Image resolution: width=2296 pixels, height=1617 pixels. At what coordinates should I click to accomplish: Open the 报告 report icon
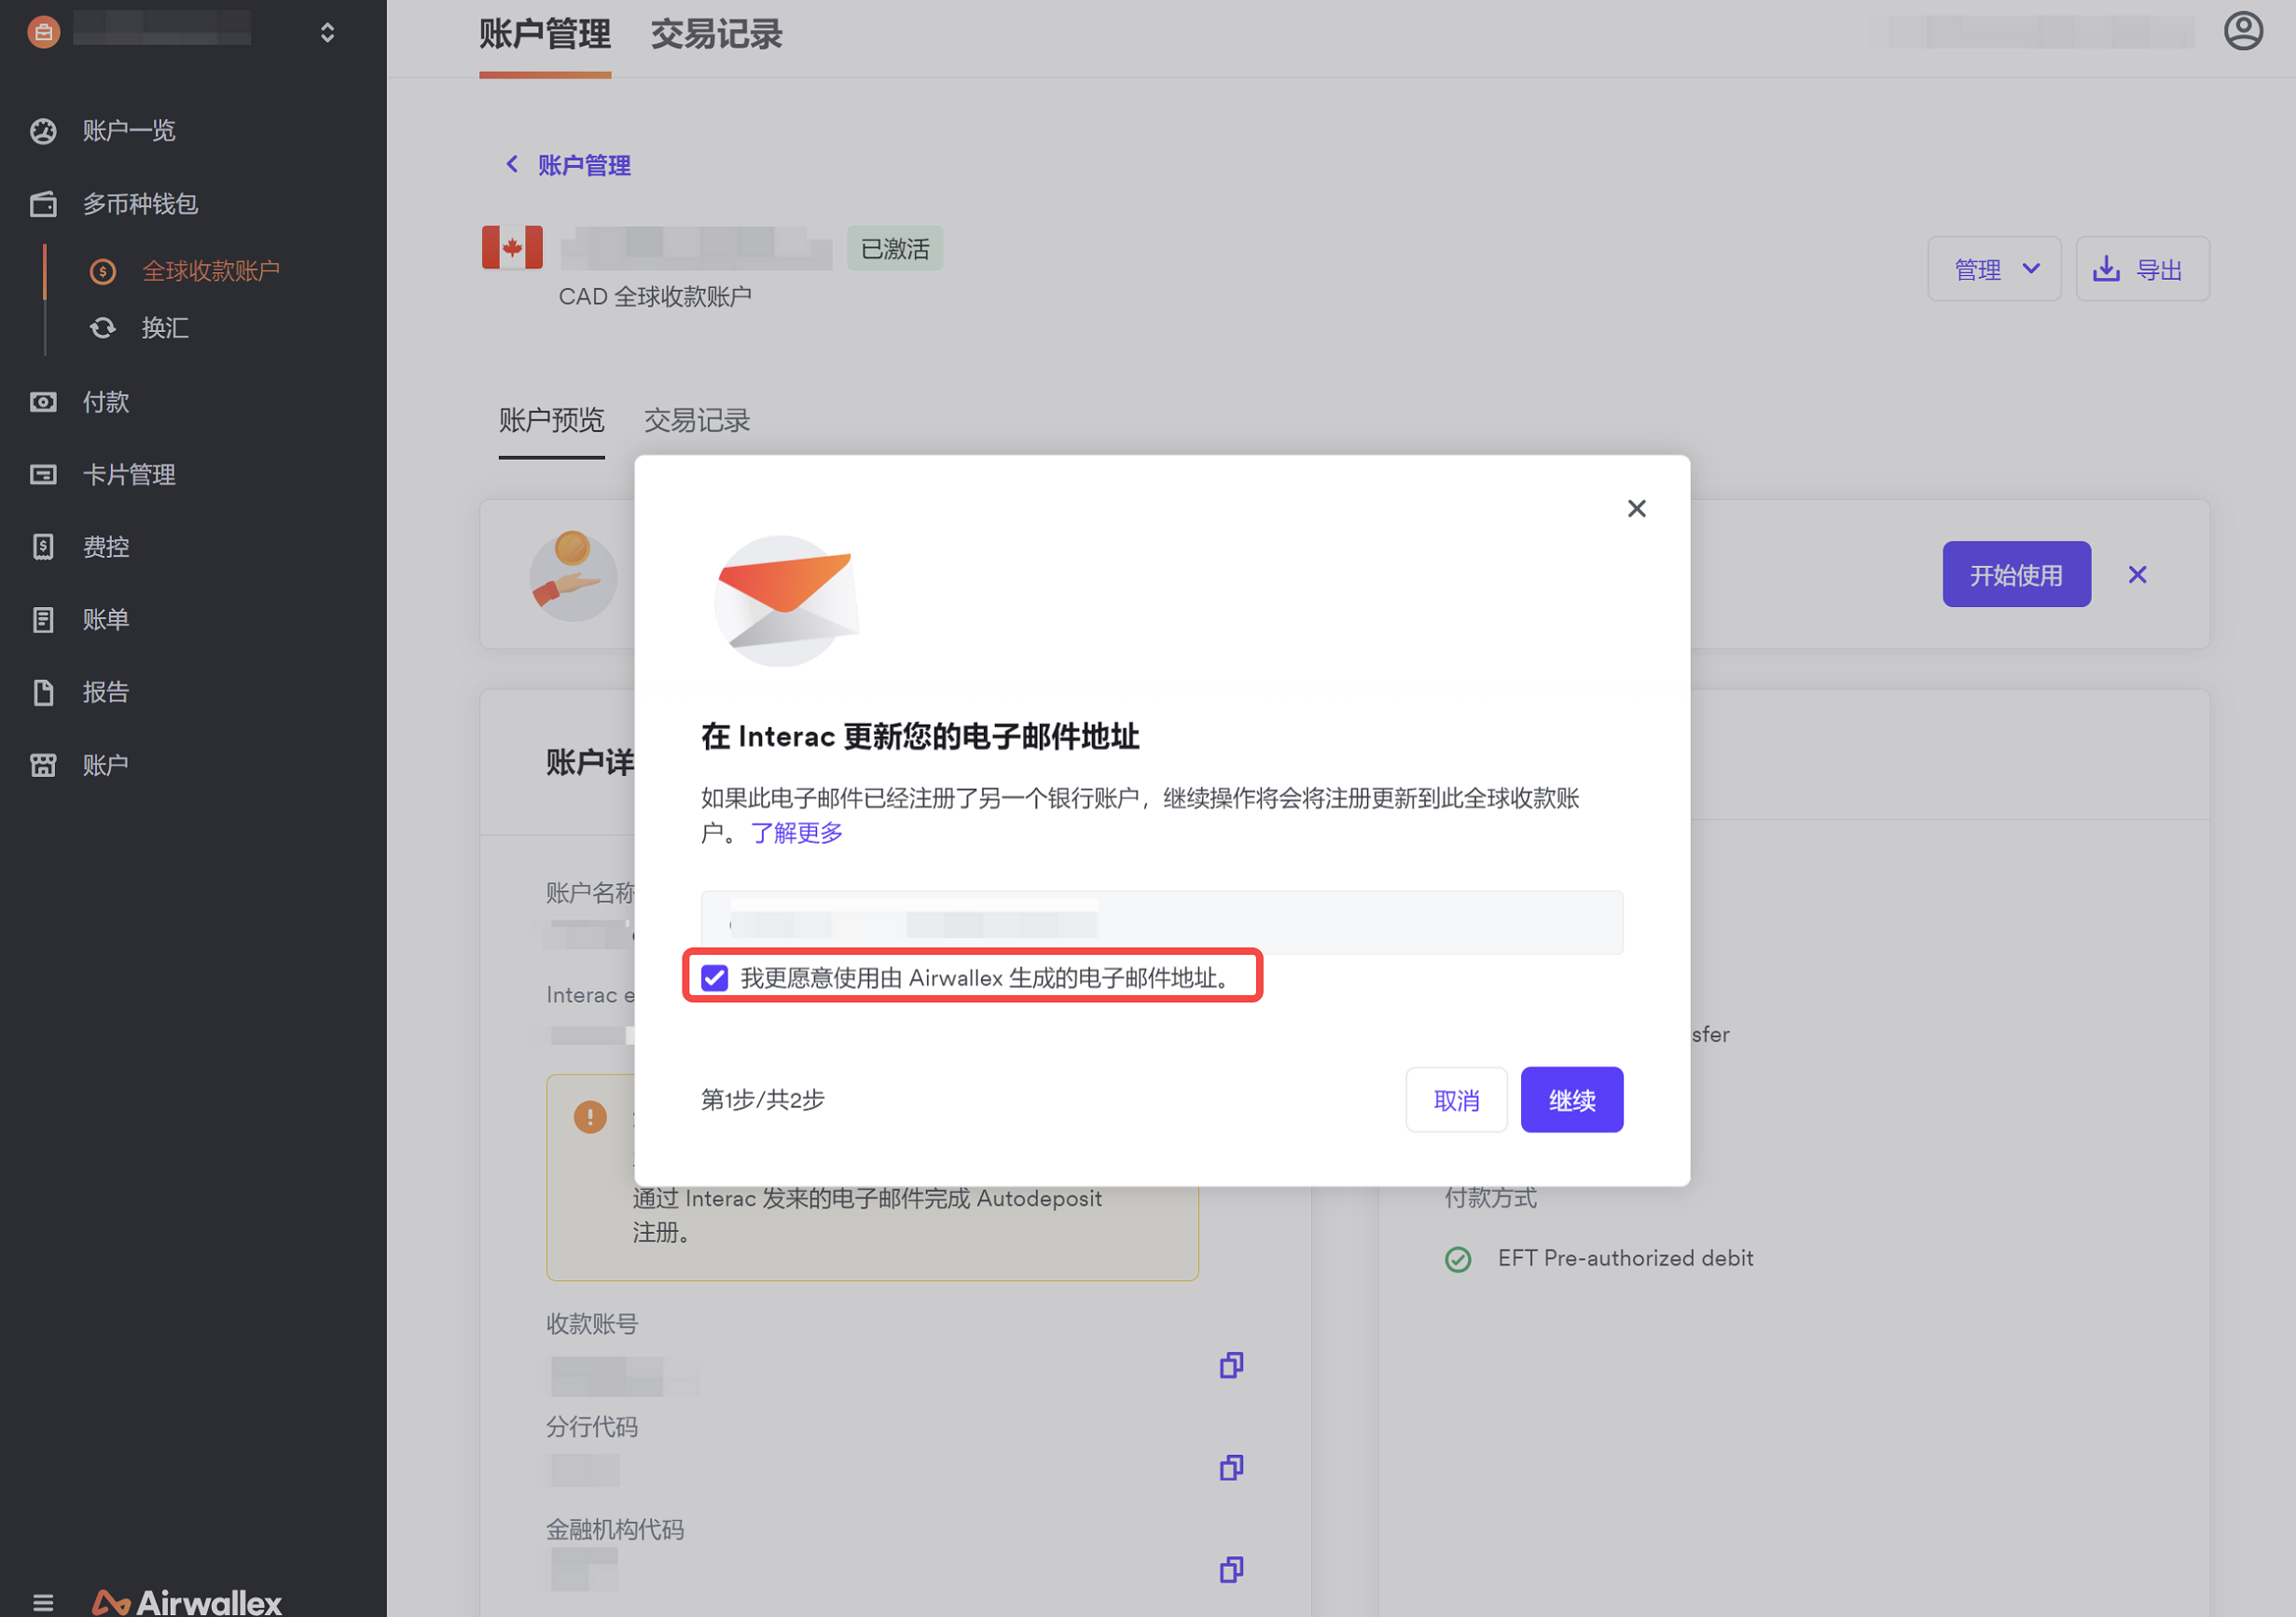(43, 692)
